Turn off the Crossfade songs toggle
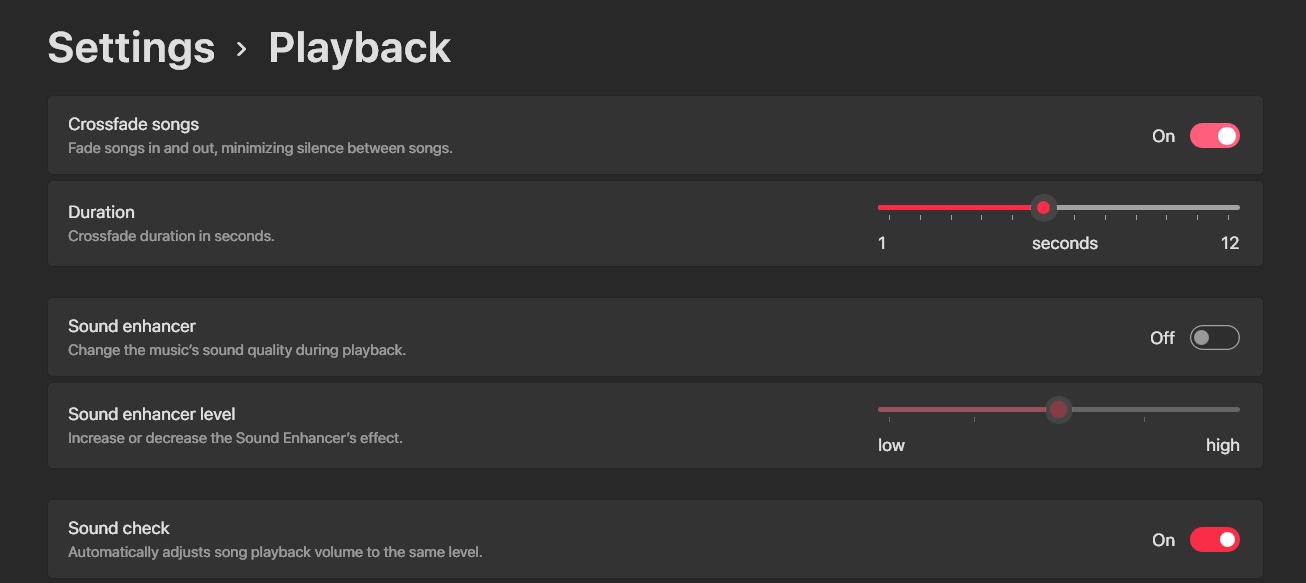 (1214, 136)
